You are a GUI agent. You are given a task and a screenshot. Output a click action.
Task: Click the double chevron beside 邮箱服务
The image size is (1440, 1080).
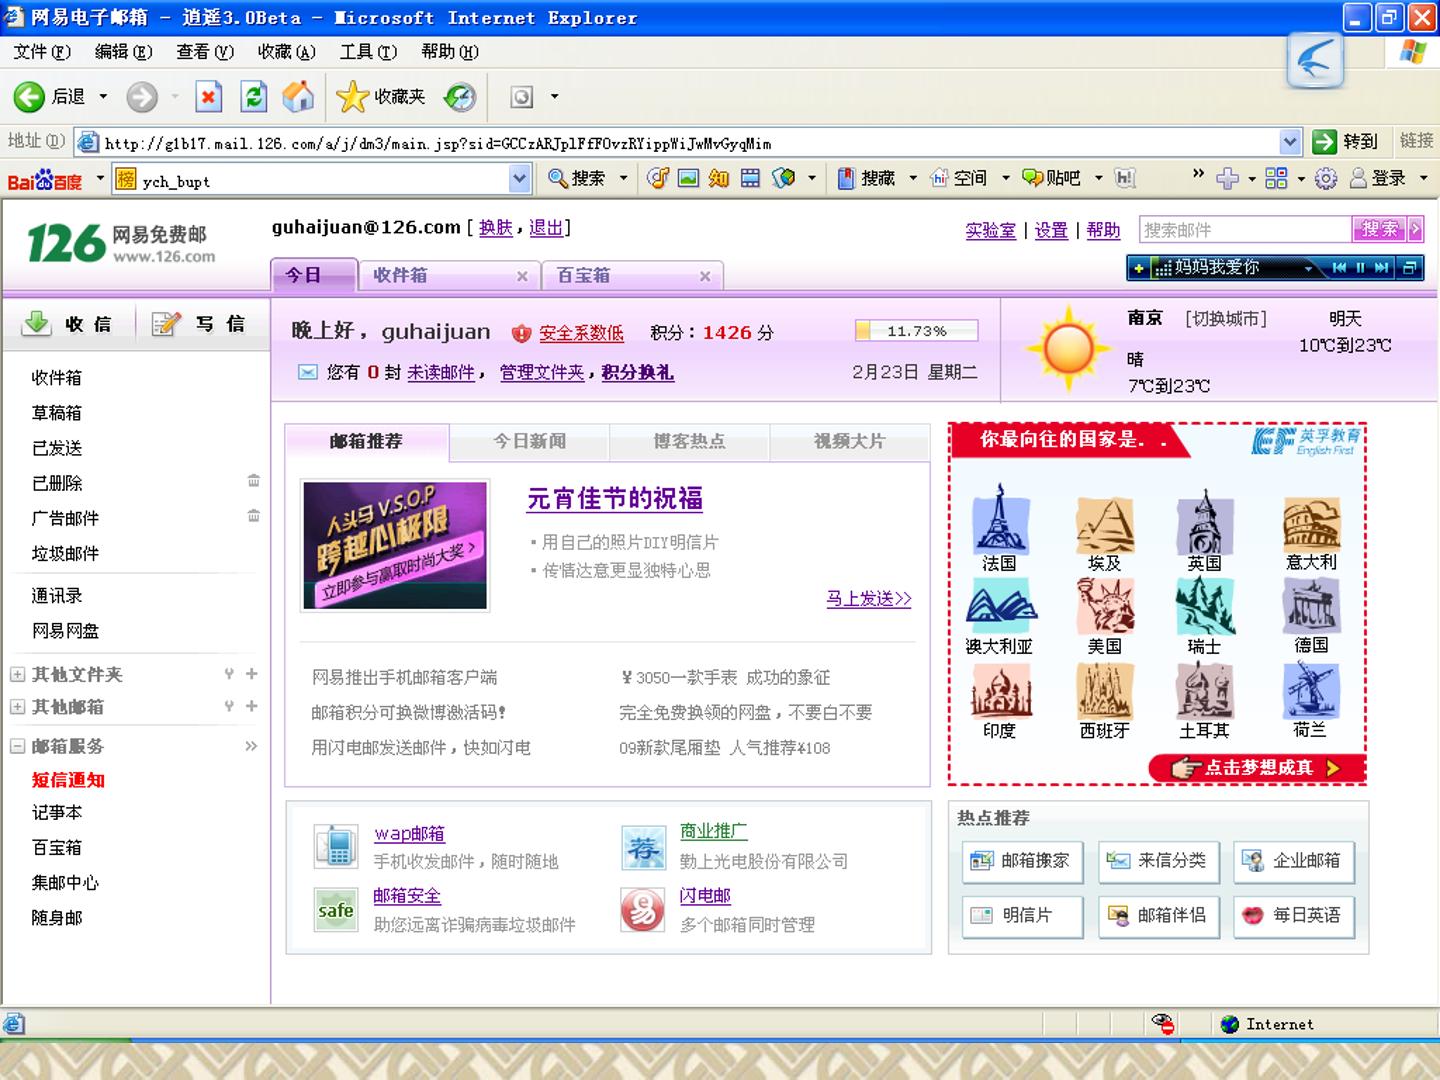coord(251,746)
